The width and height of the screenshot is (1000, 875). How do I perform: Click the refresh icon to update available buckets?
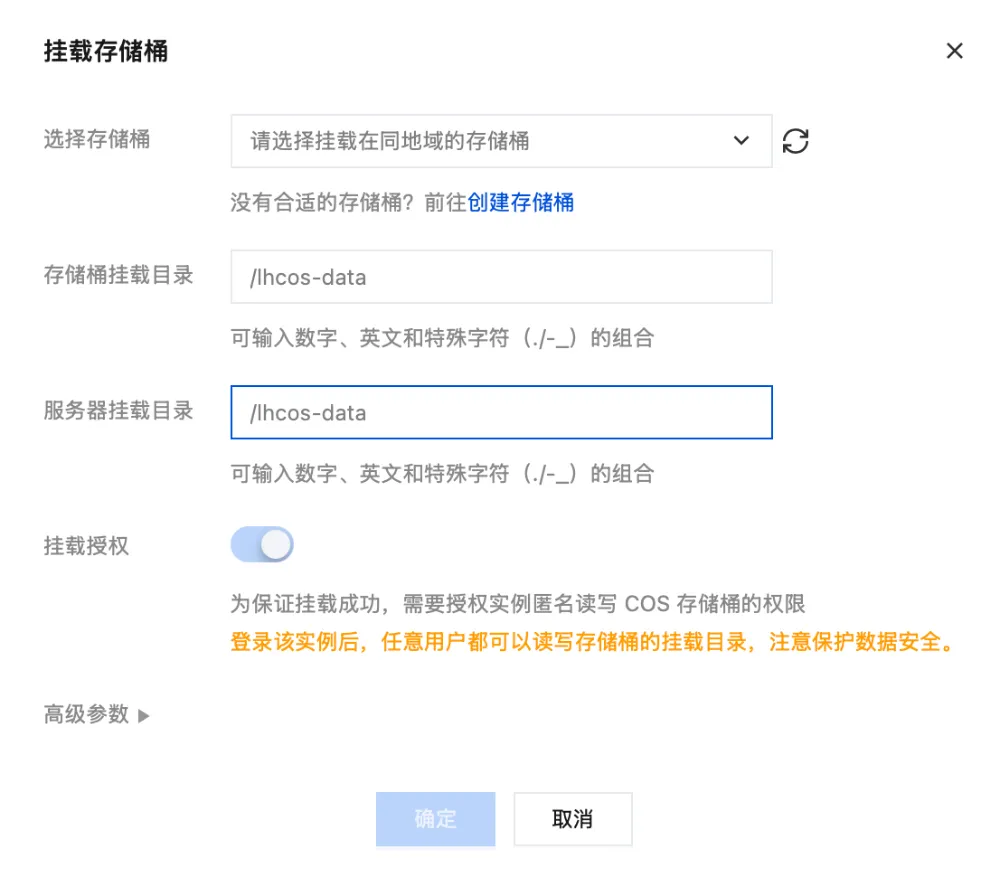tap(797, 141)
